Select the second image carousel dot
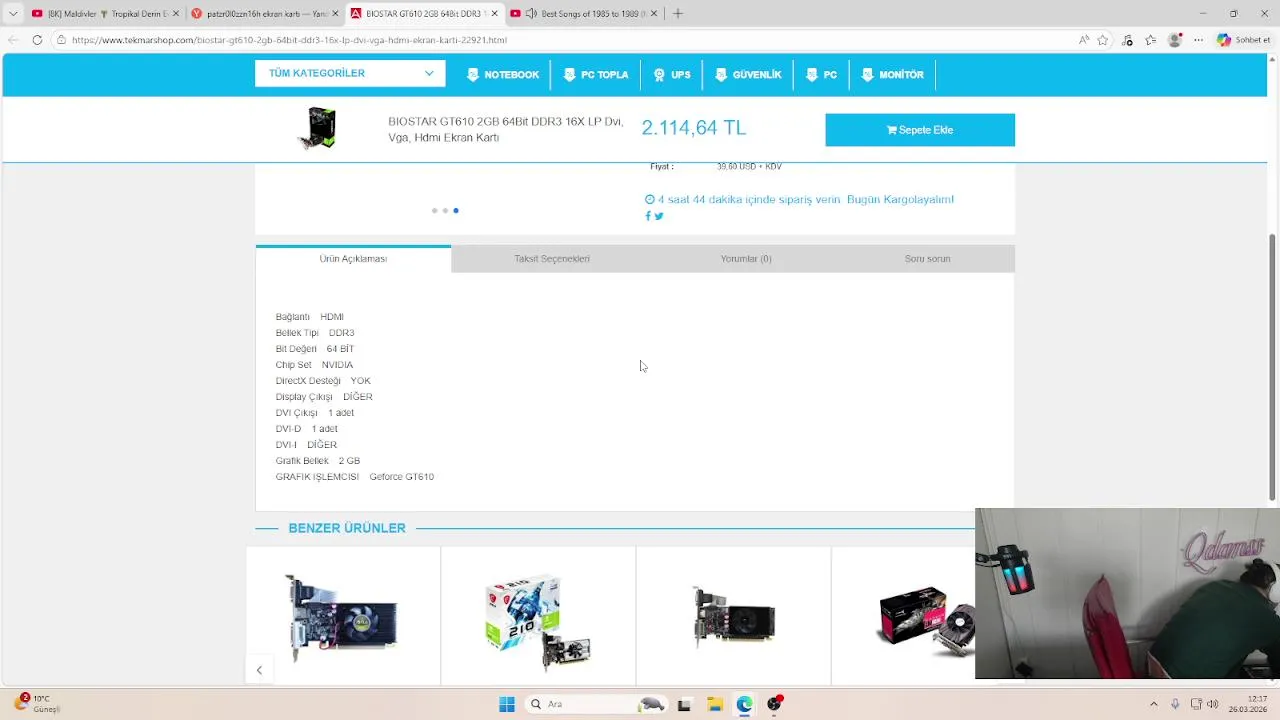Image resolution: width=1280 pixels, height=720 pixels. click(445, 211)
